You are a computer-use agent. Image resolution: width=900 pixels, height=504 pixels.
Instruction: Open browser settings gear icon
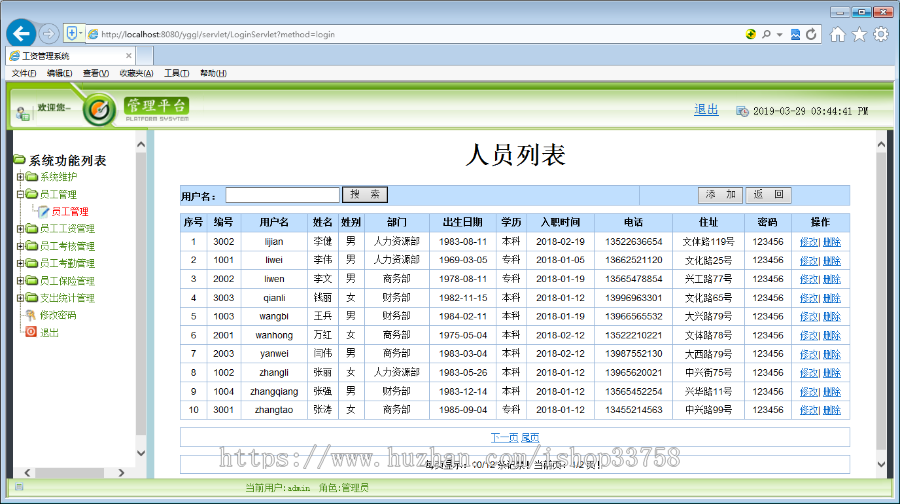[881, 34]
